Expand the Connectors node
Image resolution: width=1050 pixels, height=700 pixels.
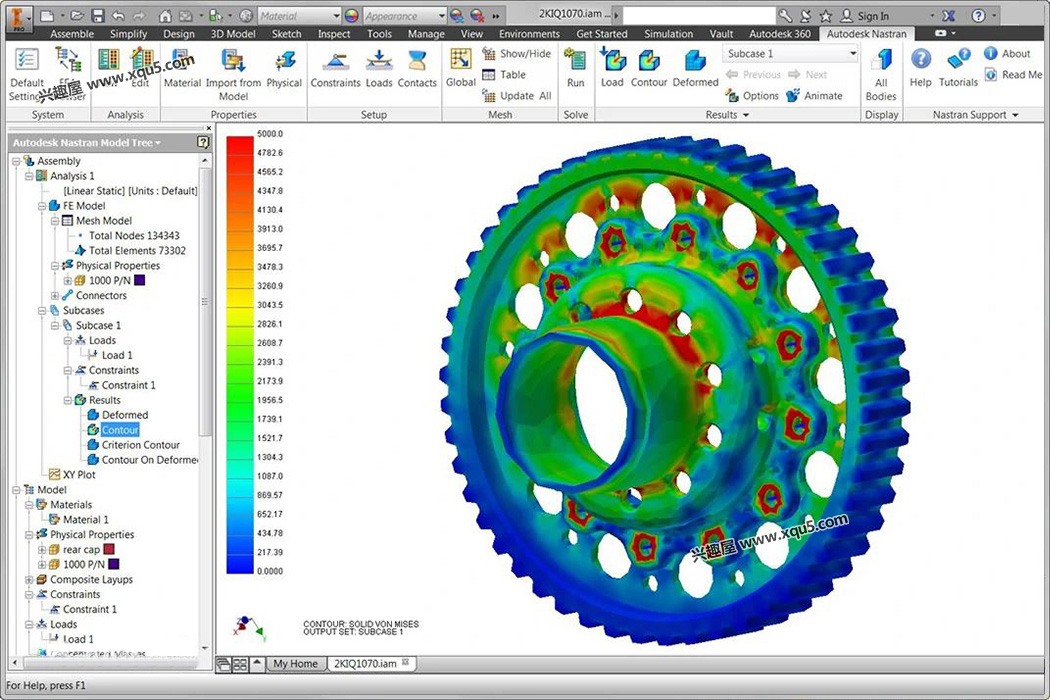click(x=55, y=295)
